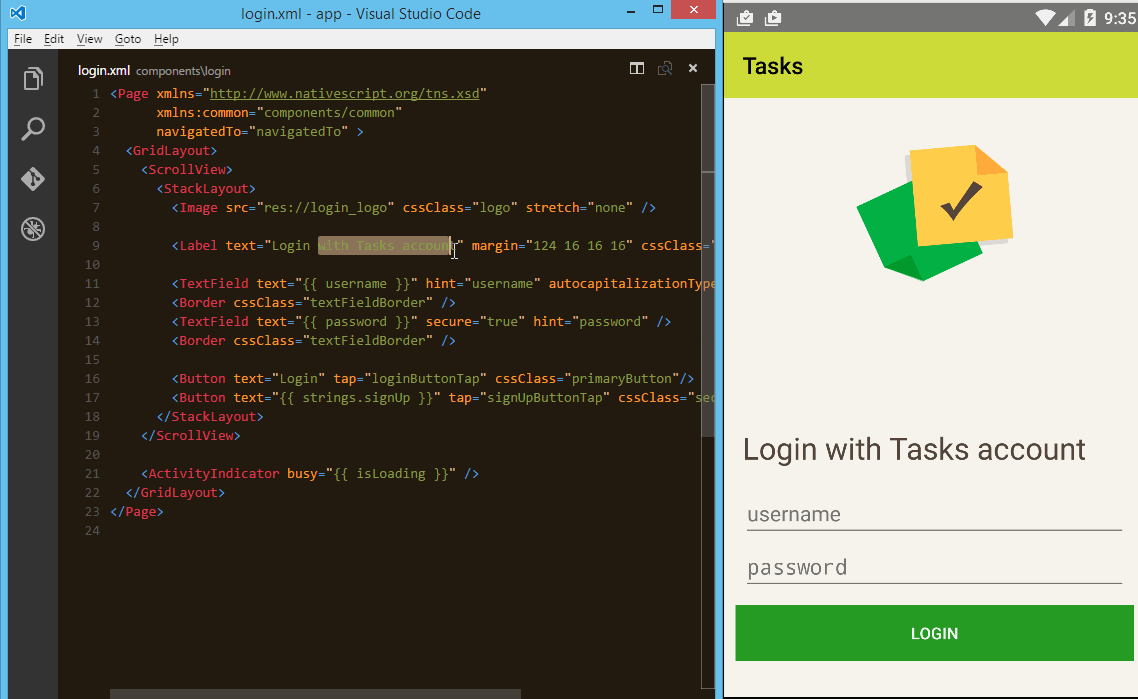This screenshot has height=699, width=1138.
Task: Click the first notification icon in Android status bar
Action: click(745, 18)
